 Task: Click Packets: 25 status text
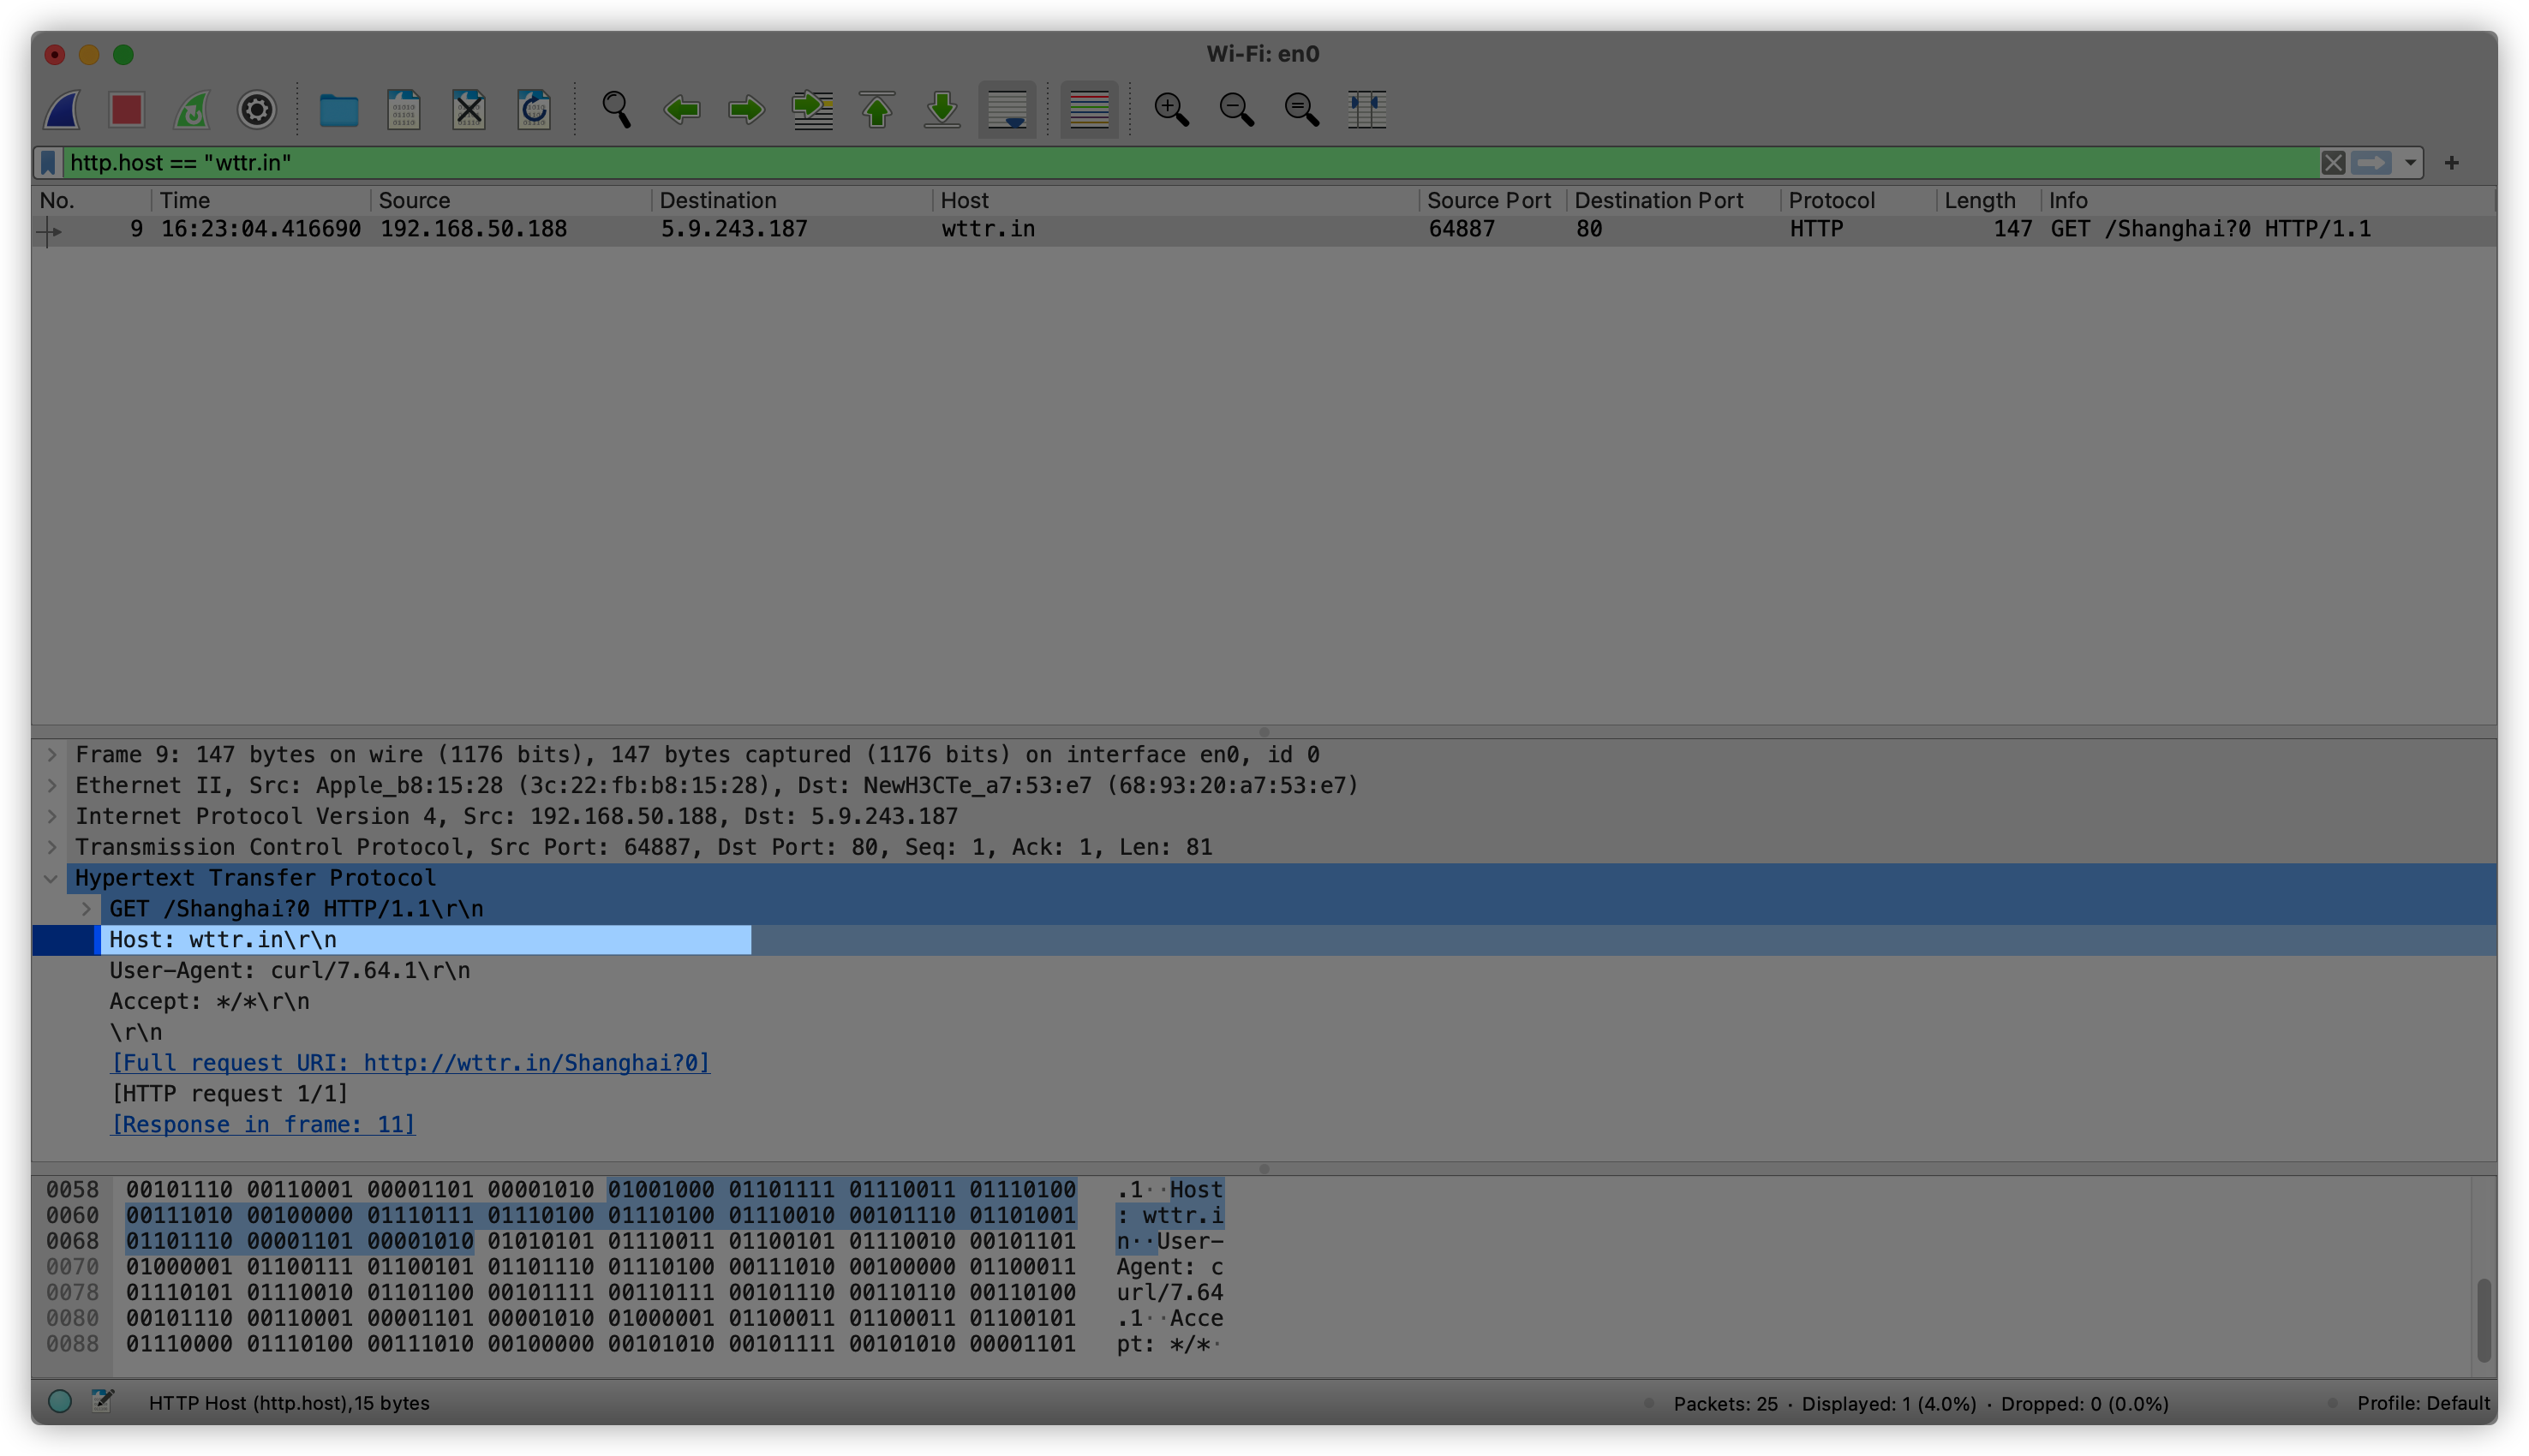1726,1405
